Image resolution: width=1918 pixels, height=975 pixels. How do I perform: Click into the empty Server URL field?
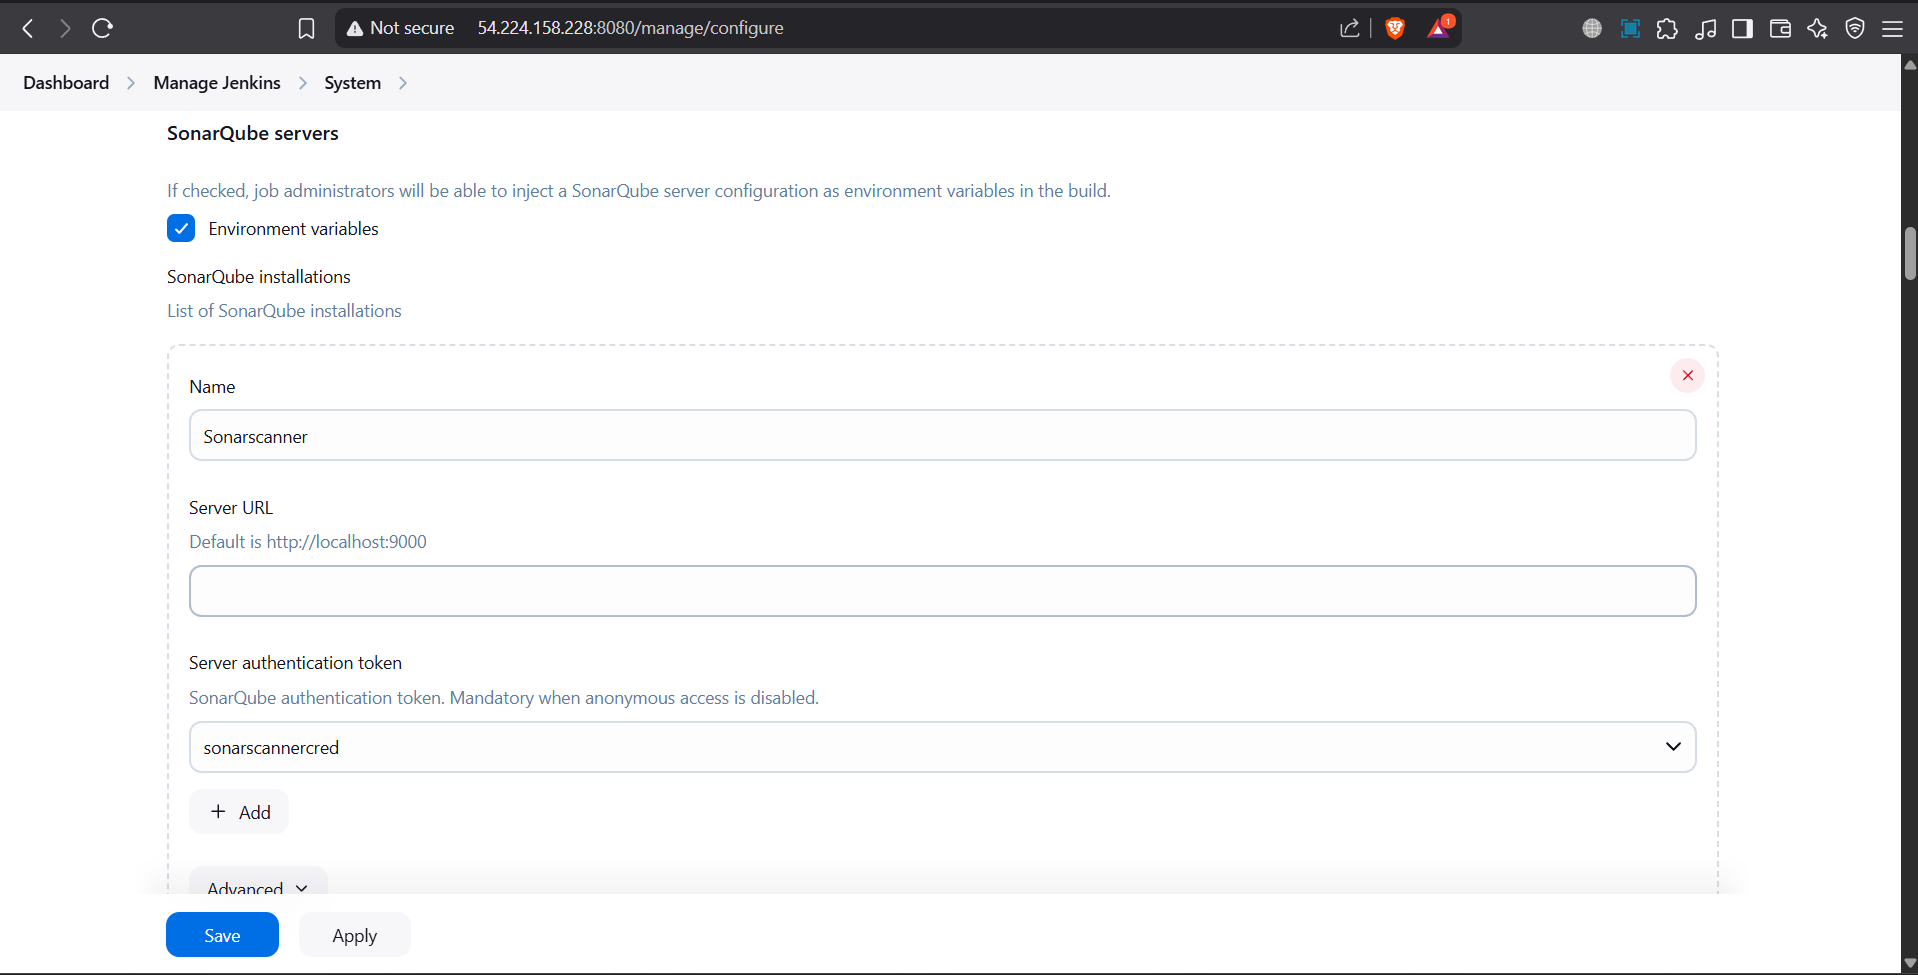tap(942, 591)
